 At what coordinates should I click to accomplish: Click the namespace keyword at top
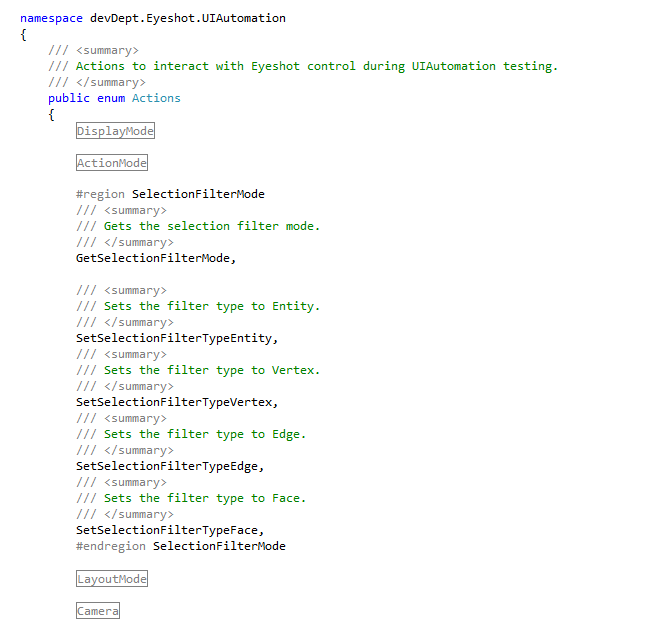pyautogui.click(x=51, y=18)
